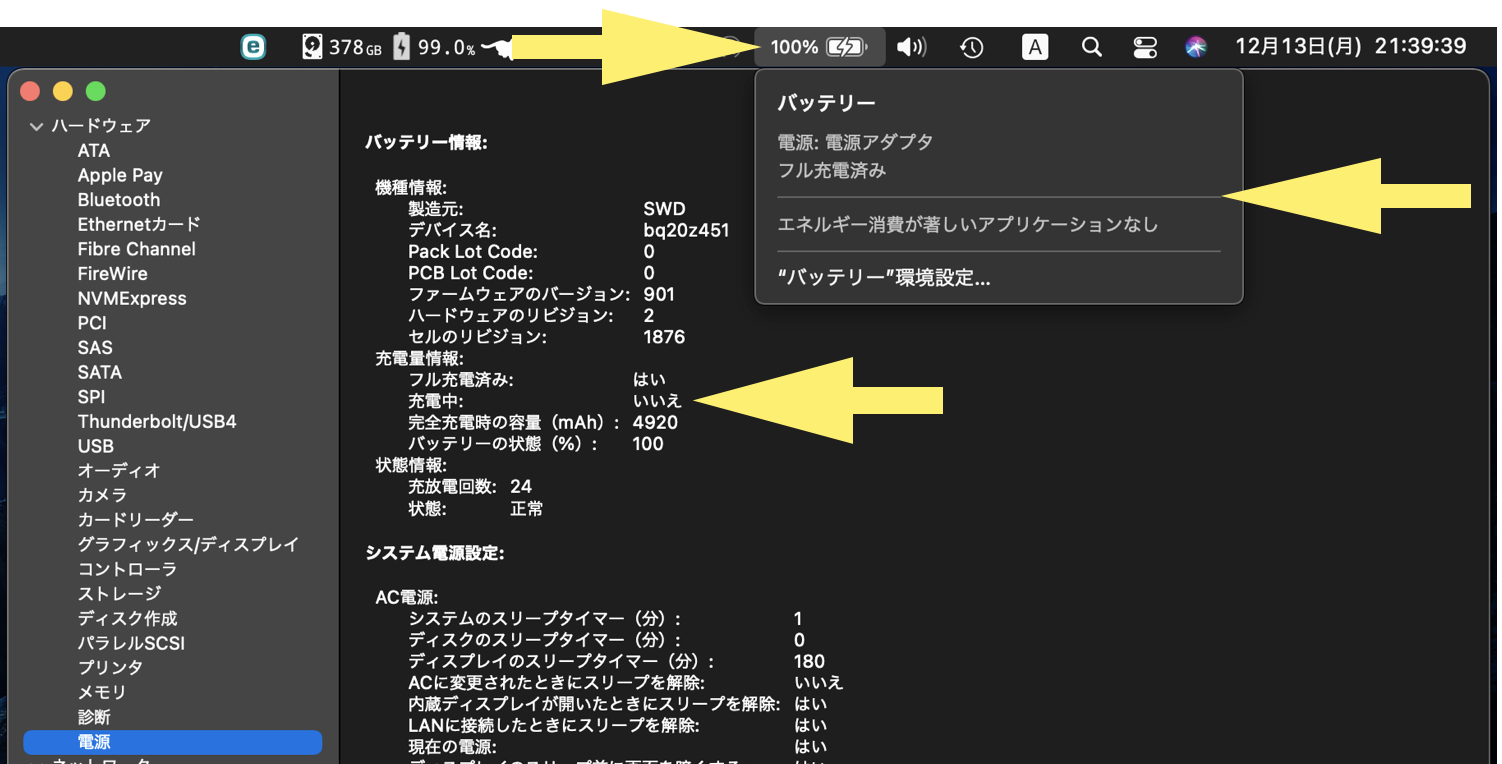Click 電源: 電源アダプタ in battery menu
1502x764 pixels.
pos(855,142)
